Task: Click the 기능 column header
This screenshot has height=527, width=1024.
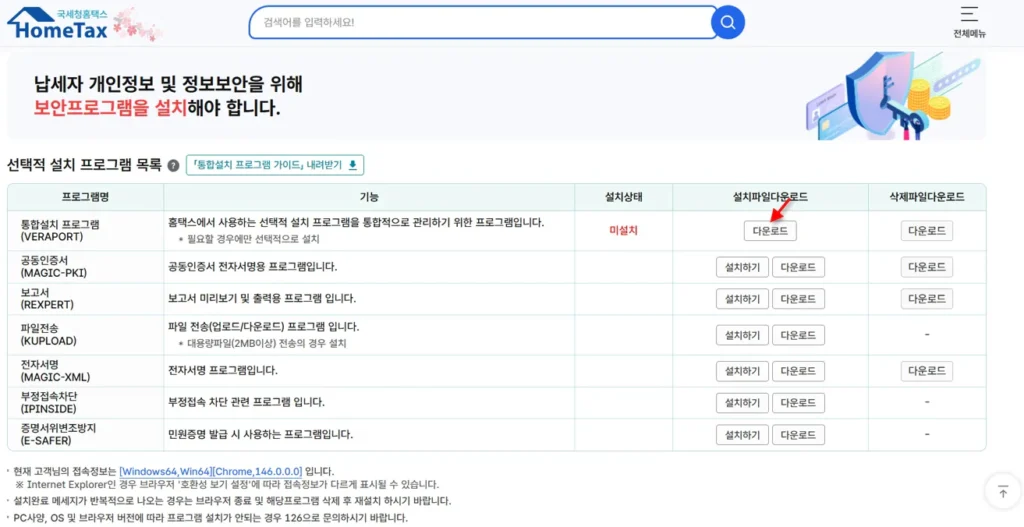Action: 369,197
